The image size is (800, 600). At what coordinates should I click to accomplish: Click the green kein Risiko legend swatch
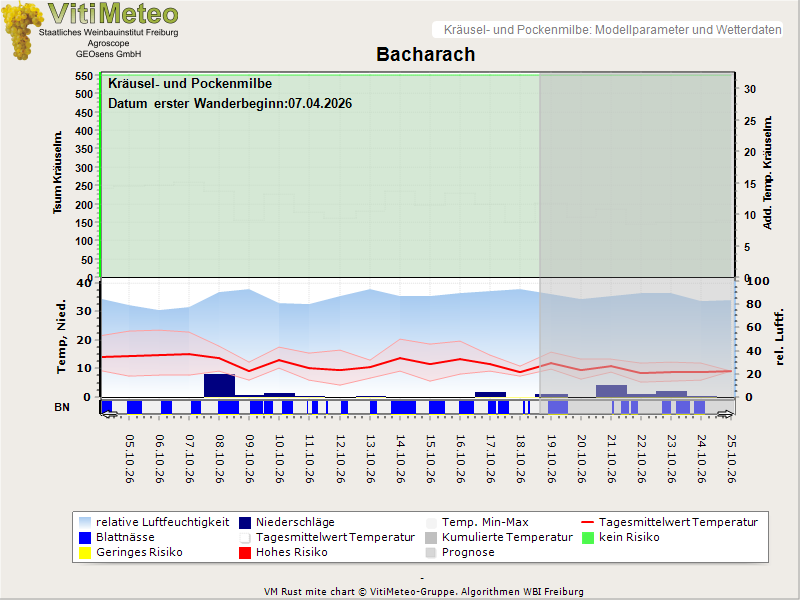[x=588, y=537]
